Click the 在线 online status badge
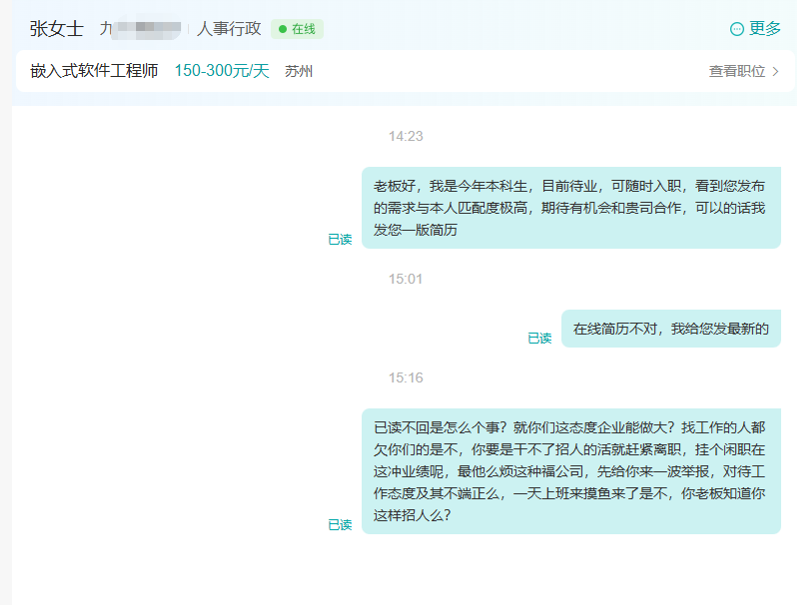The image size is (797, 605). 297,29
